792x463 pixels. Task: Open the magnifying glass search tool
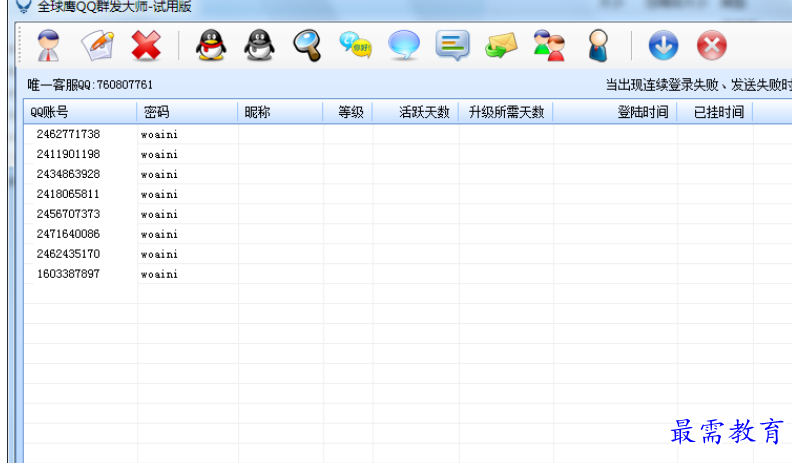click(x=308, y=45)
